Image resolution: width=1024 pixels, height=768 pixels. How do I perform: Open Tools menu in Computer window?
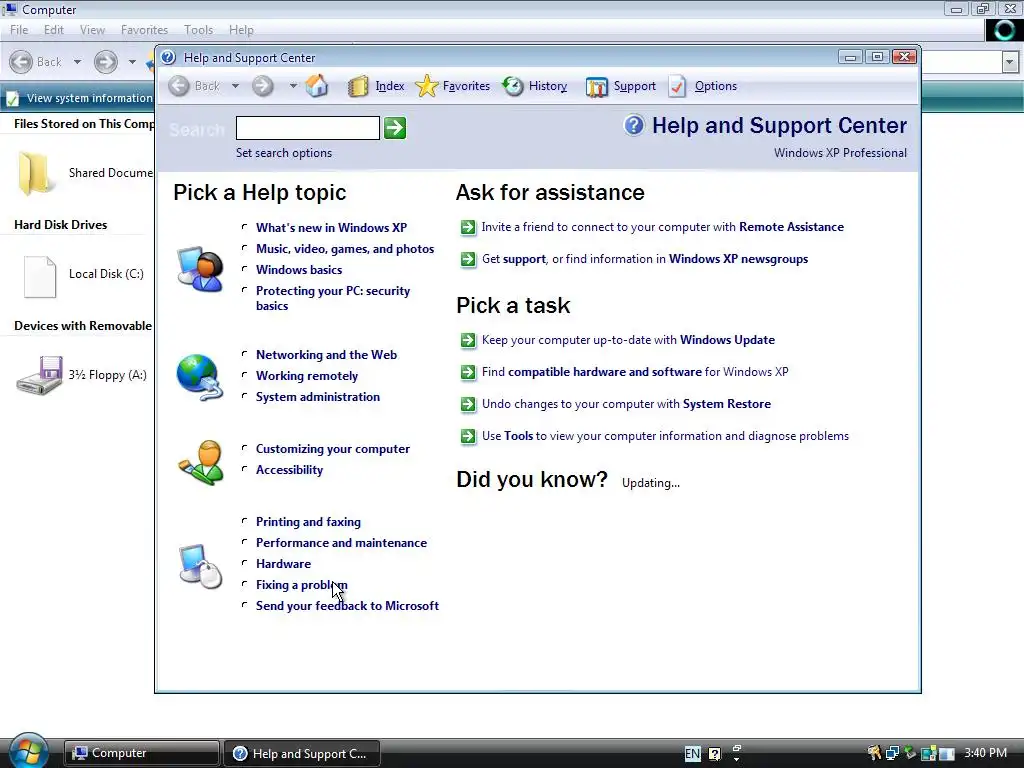(199, 30)
